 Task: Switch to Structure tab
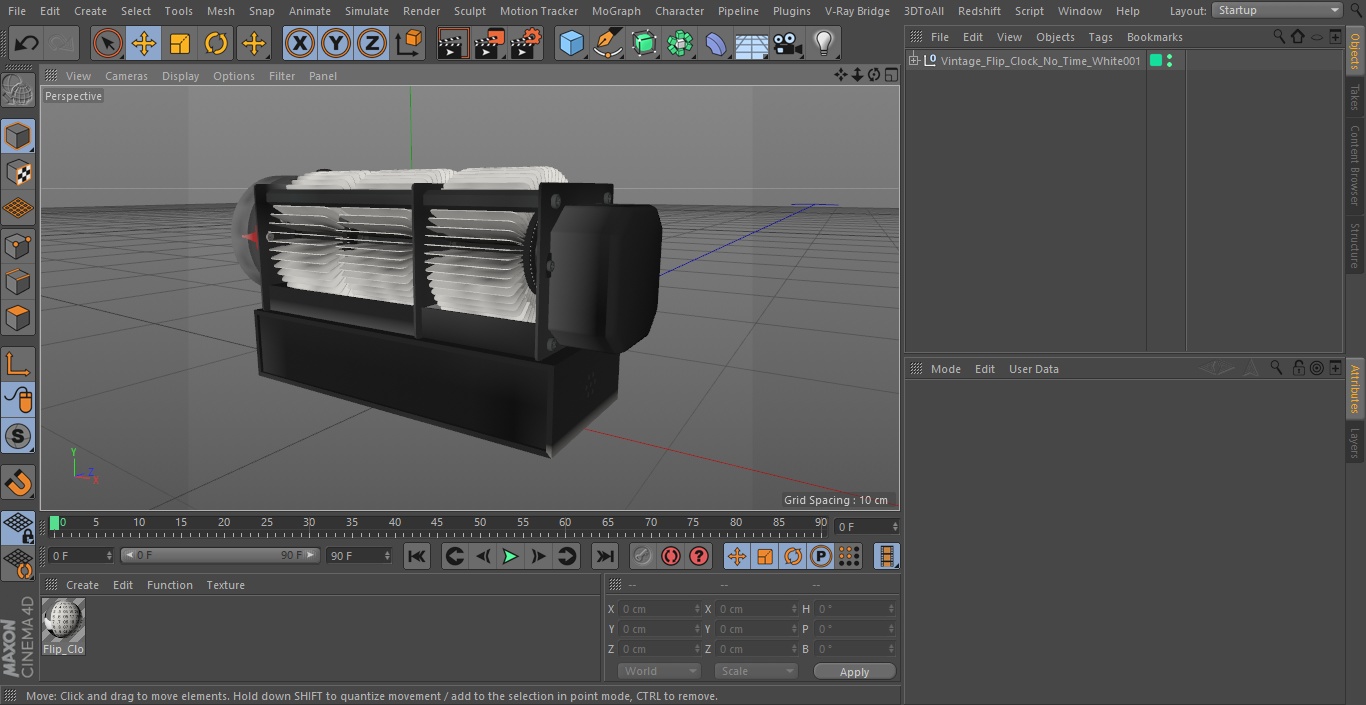coord(1355,245)
